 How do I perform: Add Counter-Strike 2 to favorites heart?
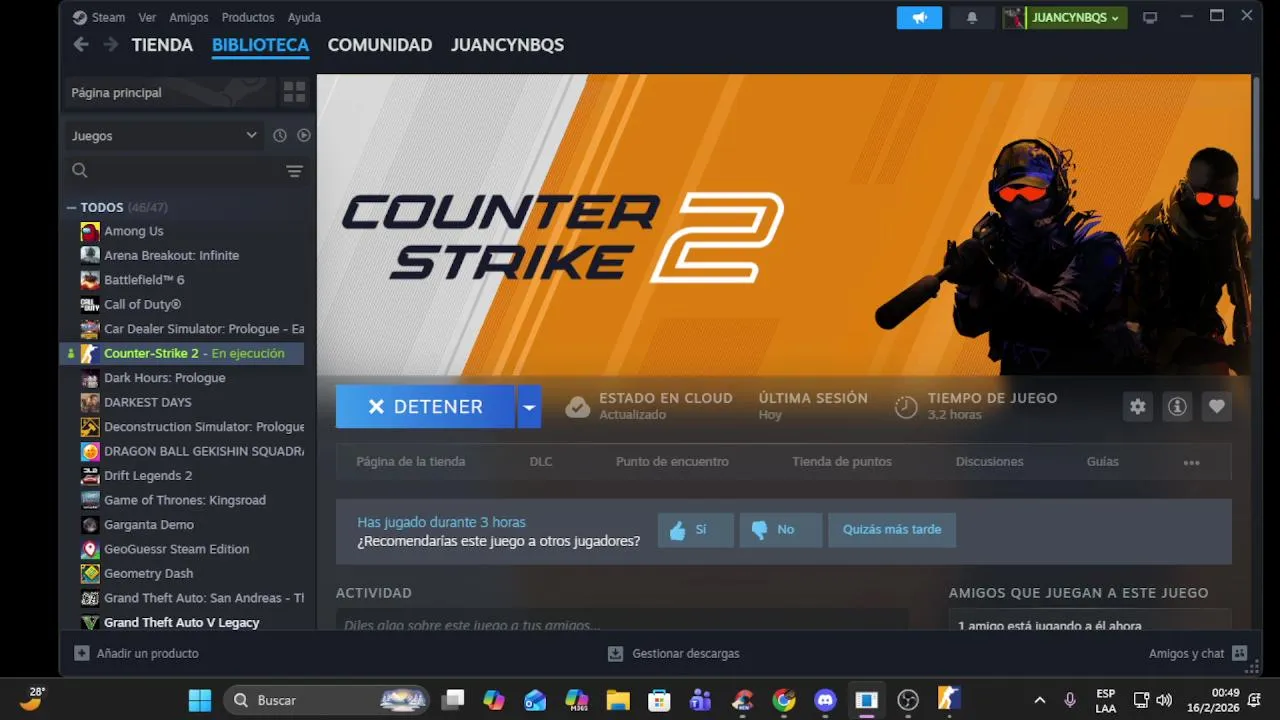[x=1217, y=406]
